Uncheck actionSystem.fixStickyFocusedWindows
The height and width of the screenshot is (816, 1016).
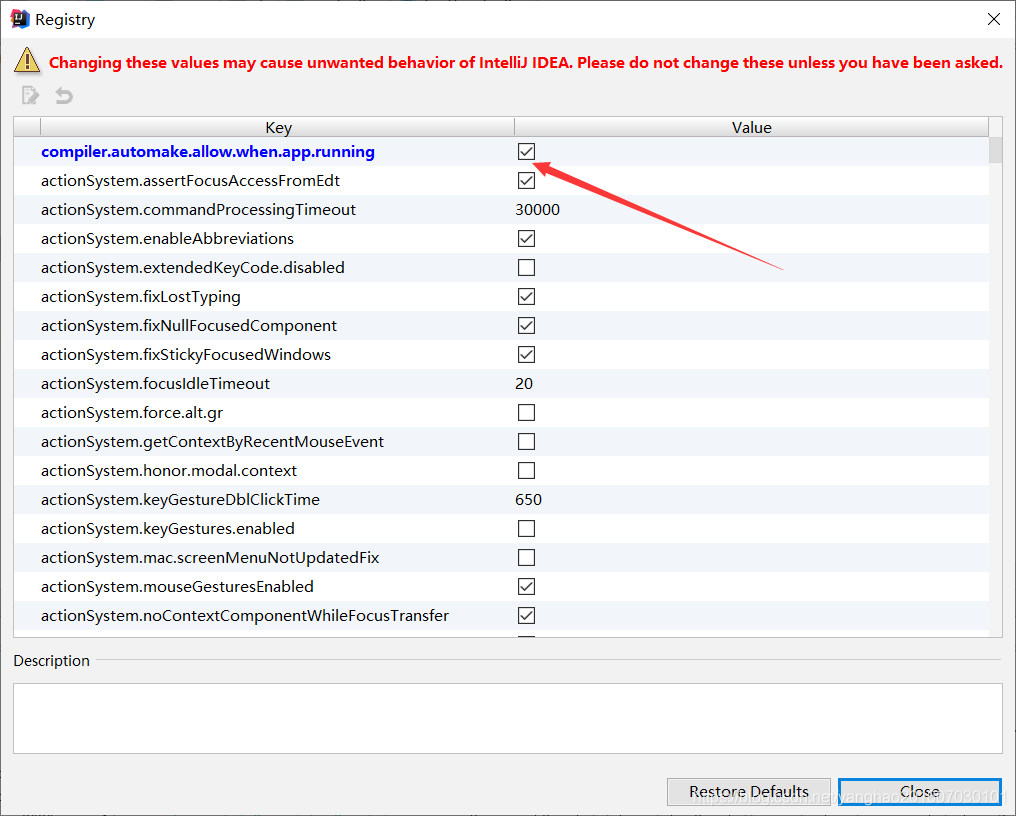click(526, 355)
